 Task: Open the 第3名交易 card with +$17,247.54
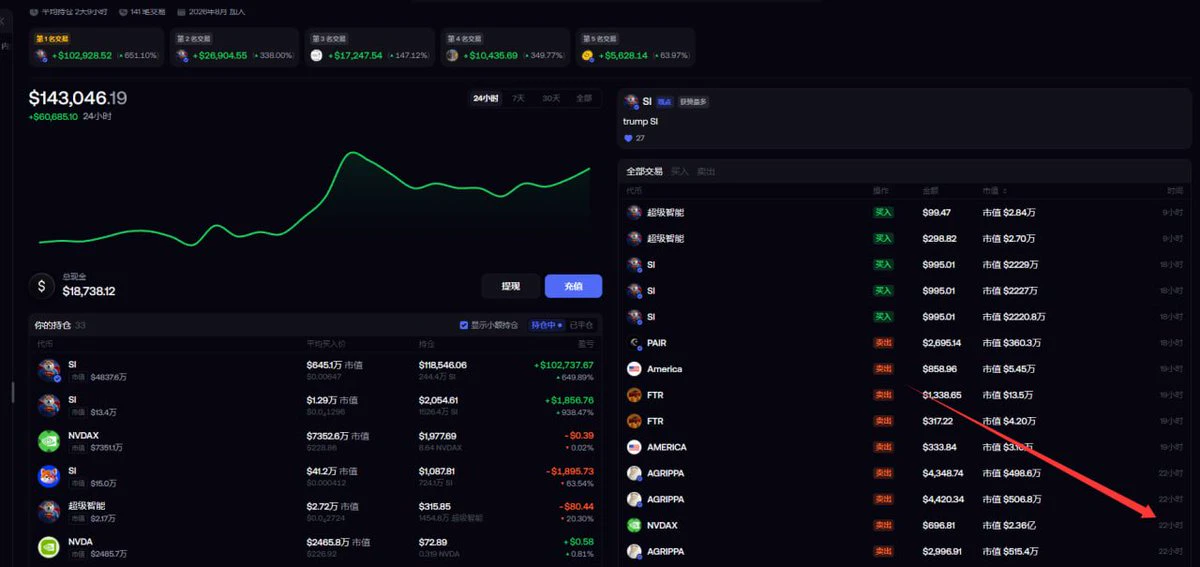coord(370,48)
